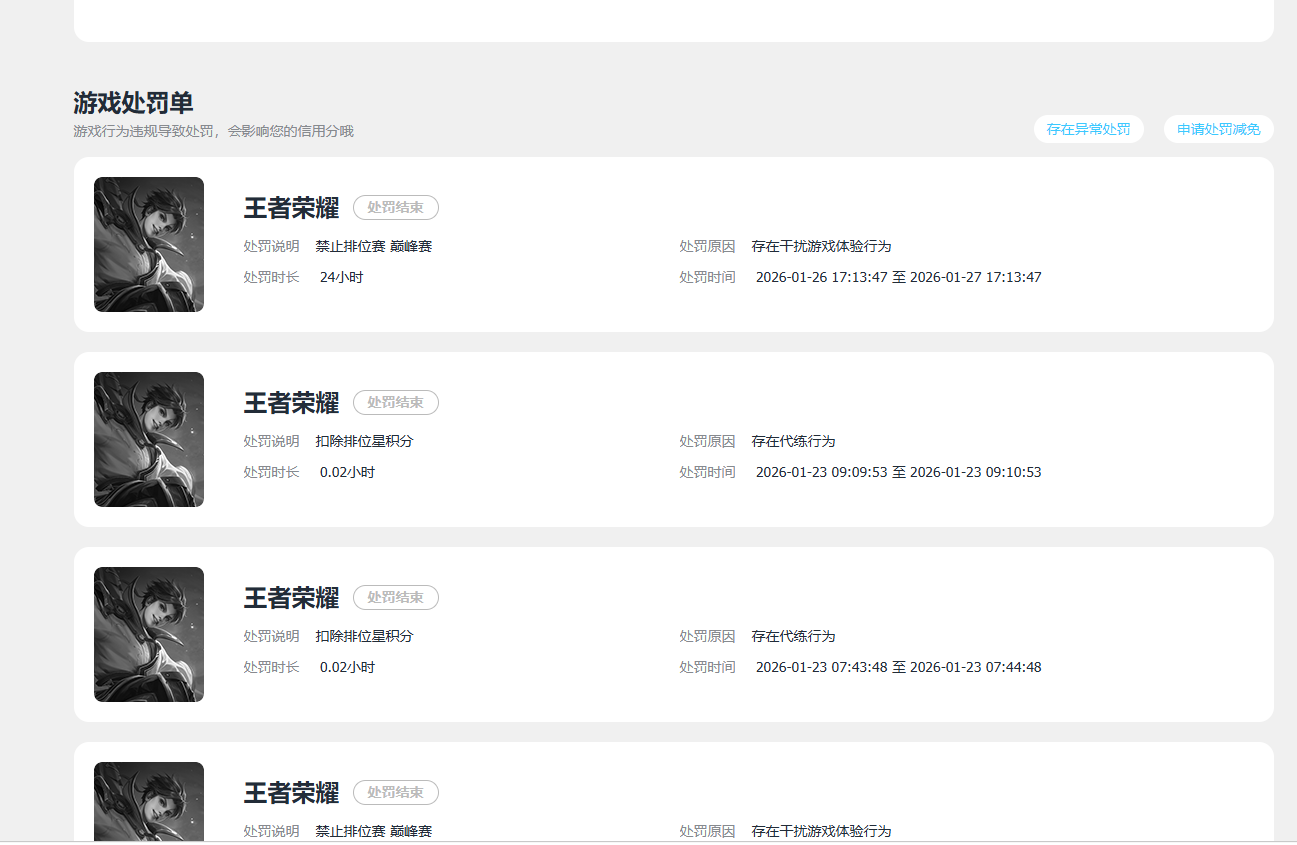Select time range 2026-01-23 09:09:53 至 09:10:53
1297x845 pixels.
[x=898, y=472]
